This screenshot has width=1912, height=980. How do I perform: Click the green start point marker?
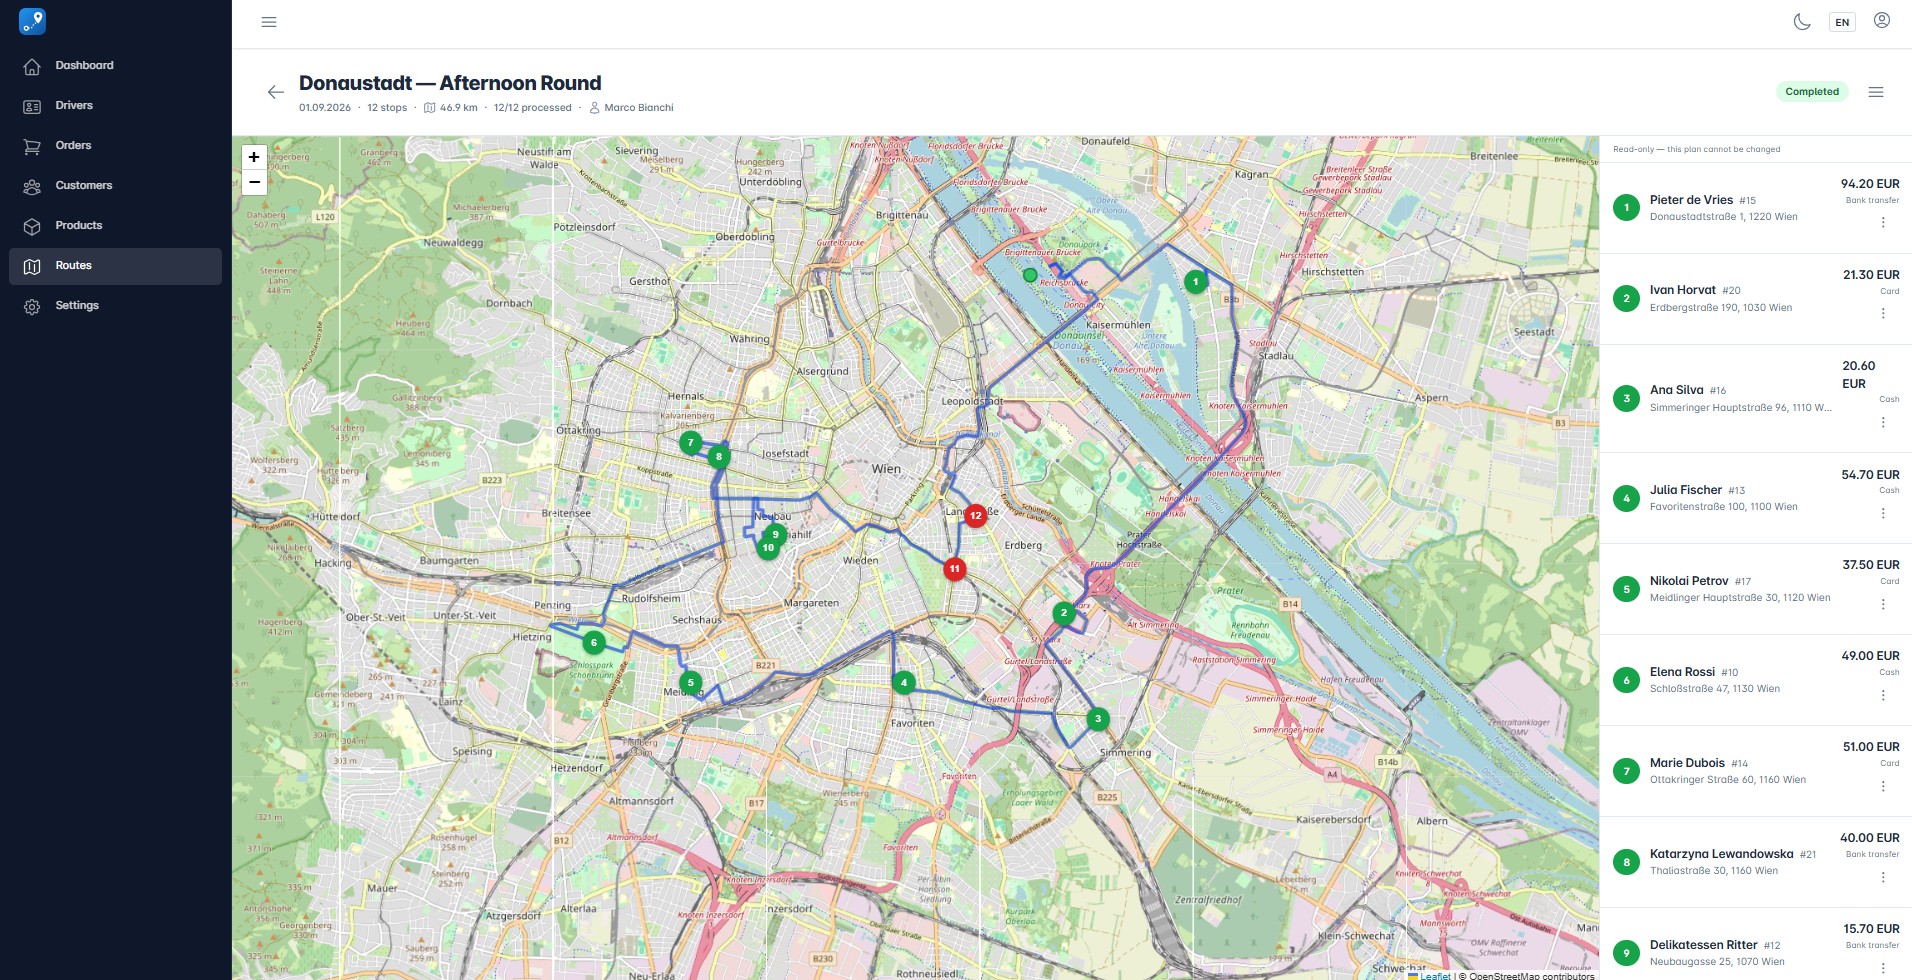click(1030, 275)
